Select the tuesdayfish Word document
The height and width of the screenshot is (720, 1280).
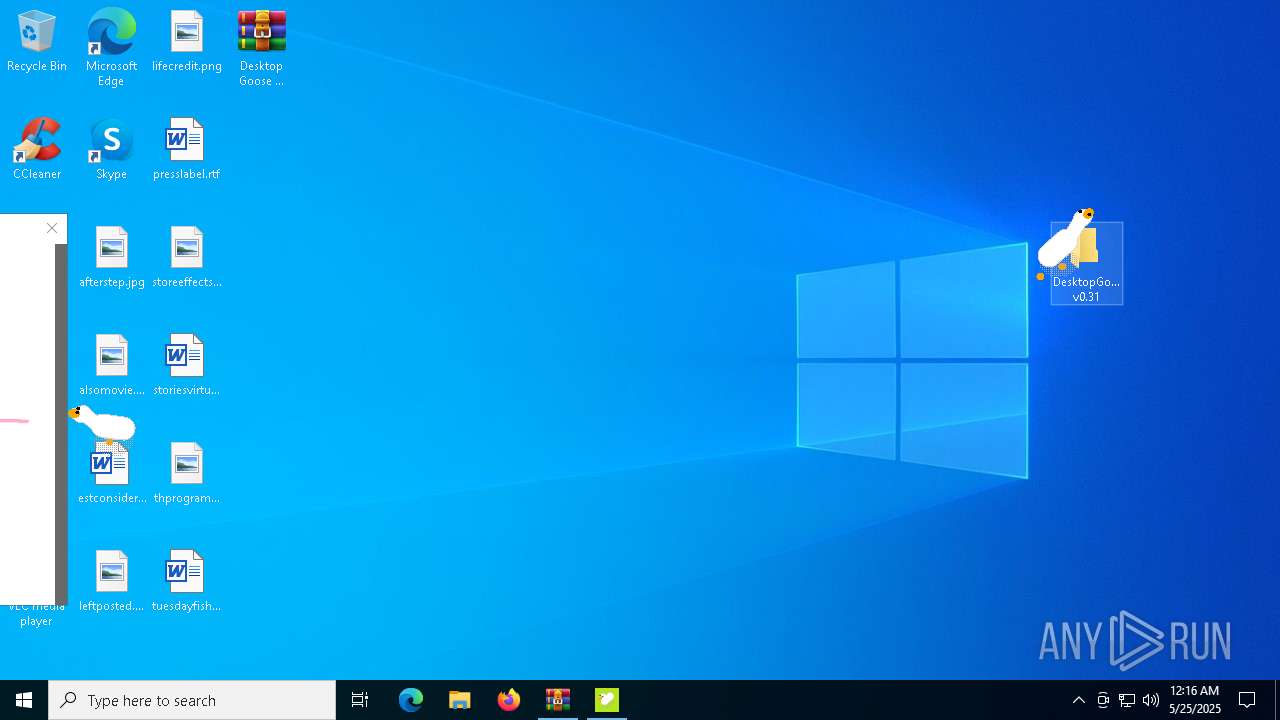pyautogui.click(x=187, y=581)
